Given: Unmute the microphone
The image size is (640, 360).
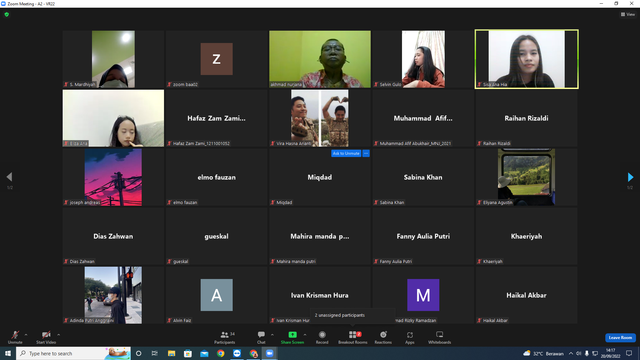Looking at the screenshot, I should [15, 337].
